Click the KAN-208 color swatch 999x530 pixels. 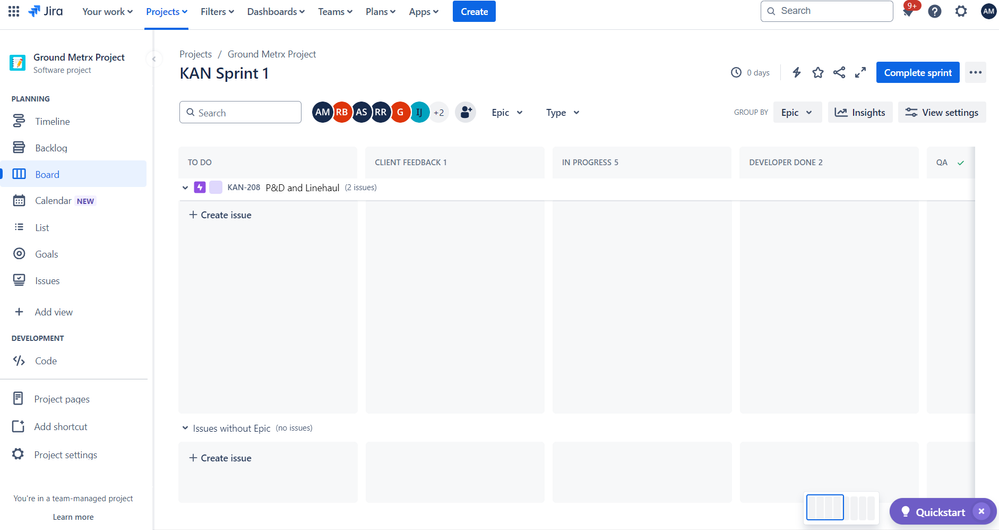(216, 187)
